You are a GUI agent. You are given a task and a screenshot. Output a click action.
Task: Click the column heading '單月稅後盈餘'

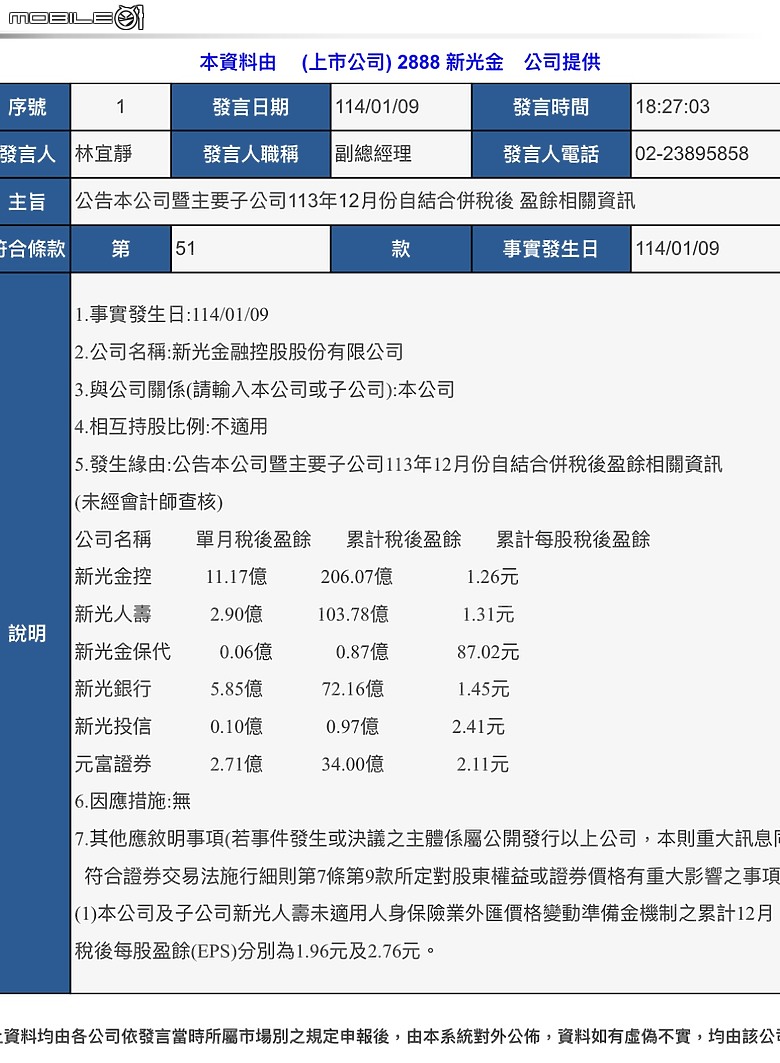253,540
